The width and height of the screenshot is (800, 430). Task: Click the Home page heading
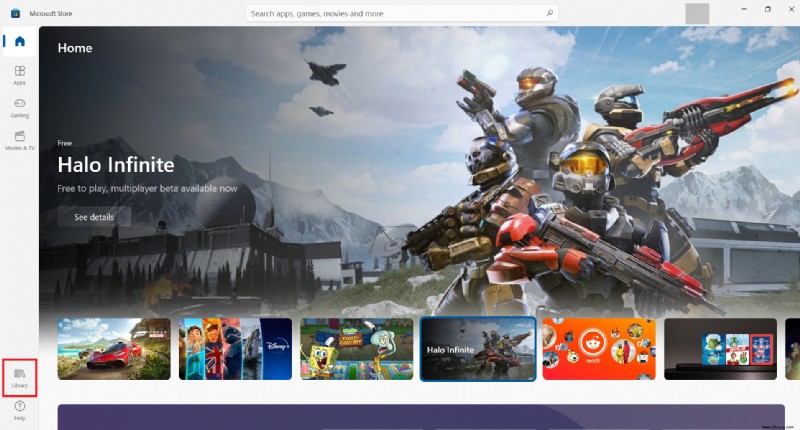[75, 48]
